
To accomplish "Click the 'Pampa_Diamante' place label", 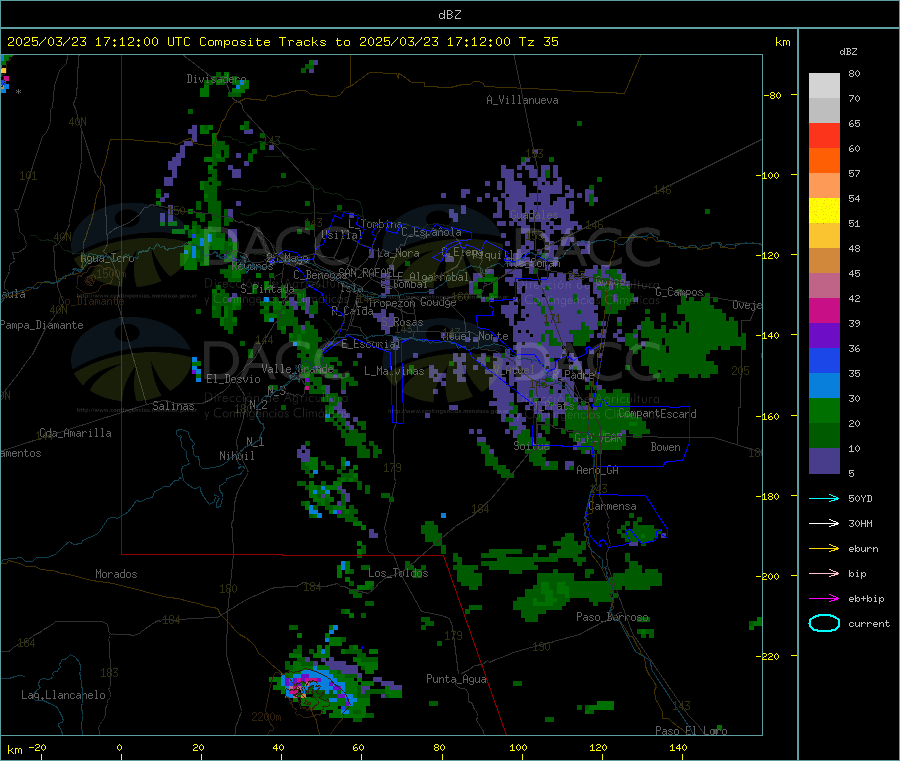I will click(42, 325).
